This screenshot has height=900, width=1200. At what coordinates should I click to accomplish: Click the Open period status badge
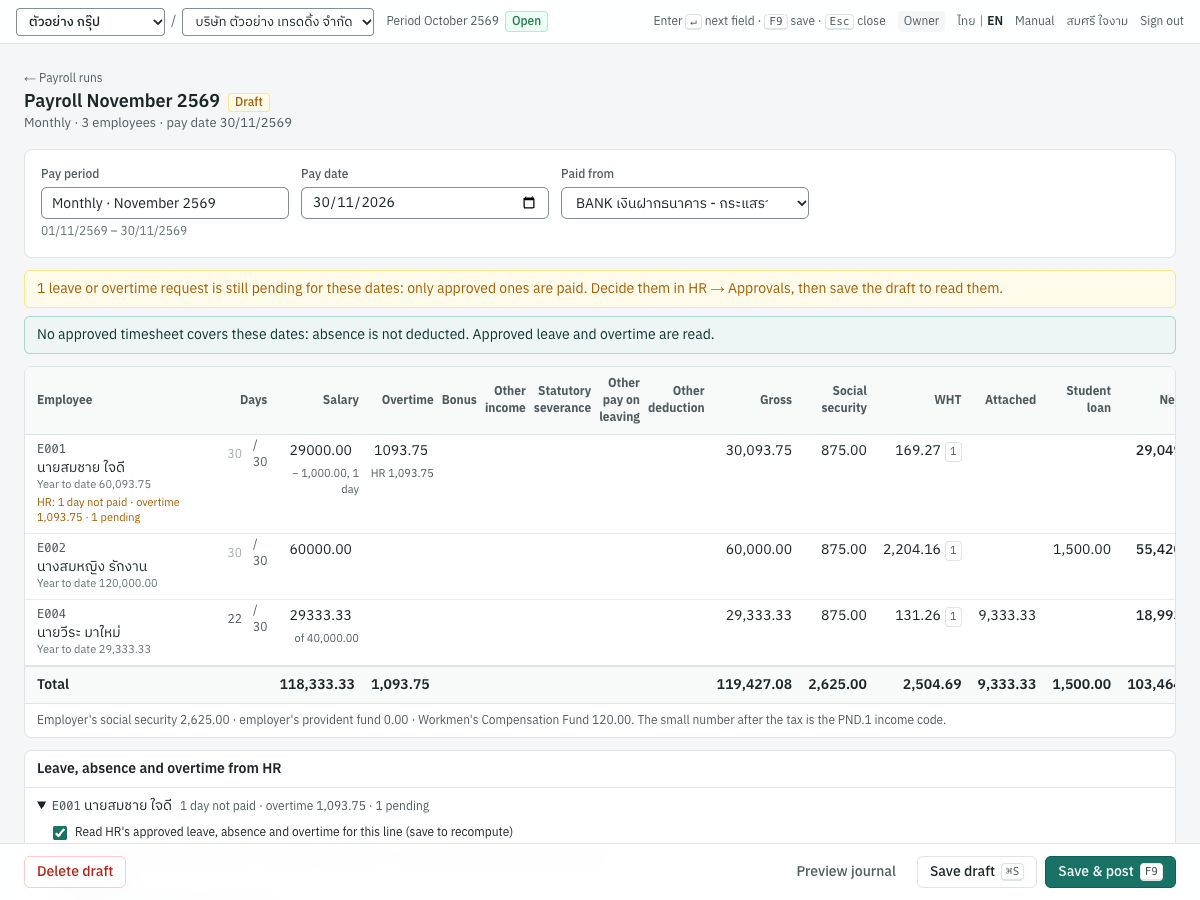click(x=526, y=21)
